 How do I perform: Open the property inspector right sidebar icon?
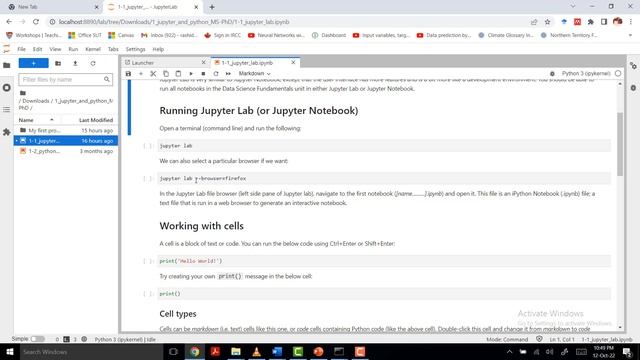(633, 65)
